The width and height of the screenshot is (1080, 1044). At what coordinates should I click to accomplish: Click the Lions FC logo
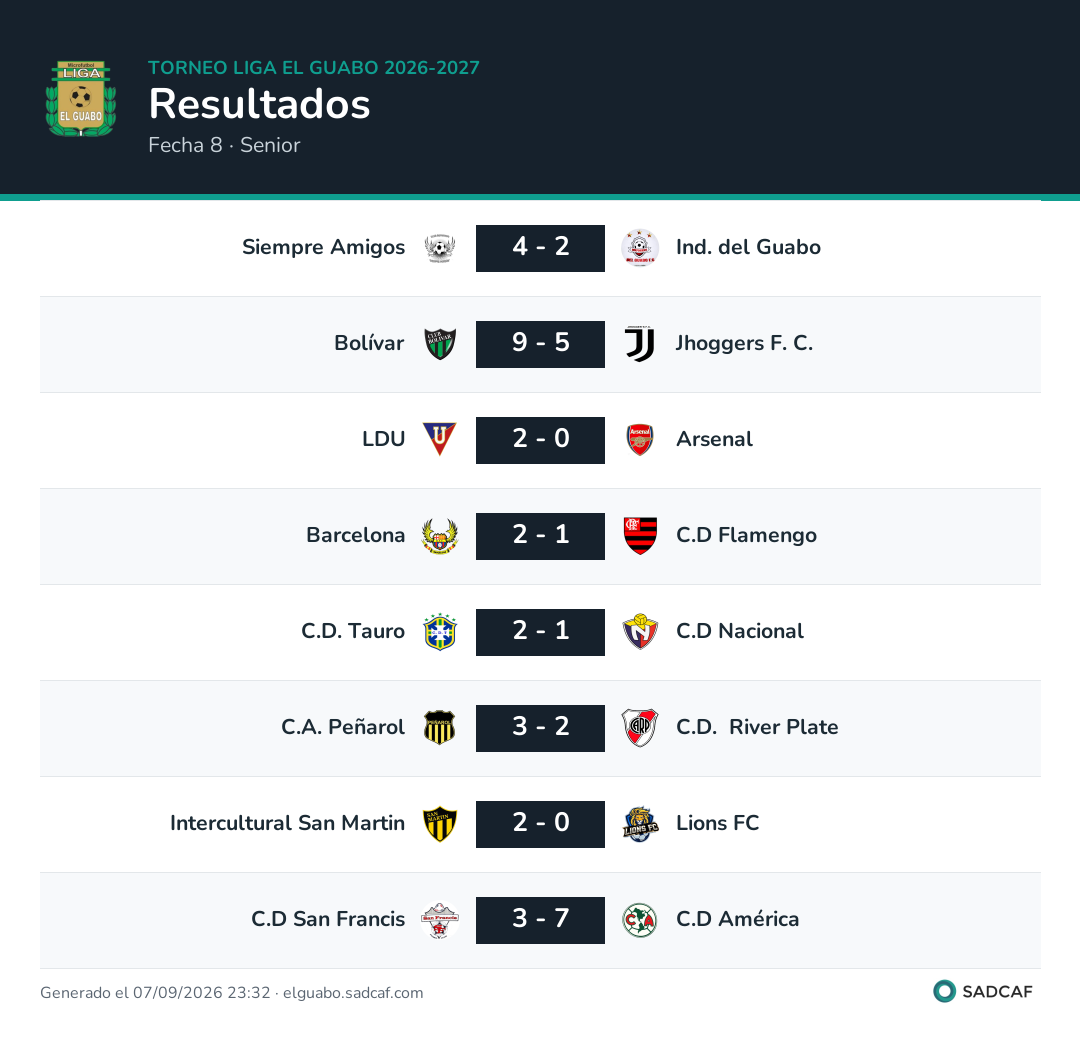coord(640,824)
